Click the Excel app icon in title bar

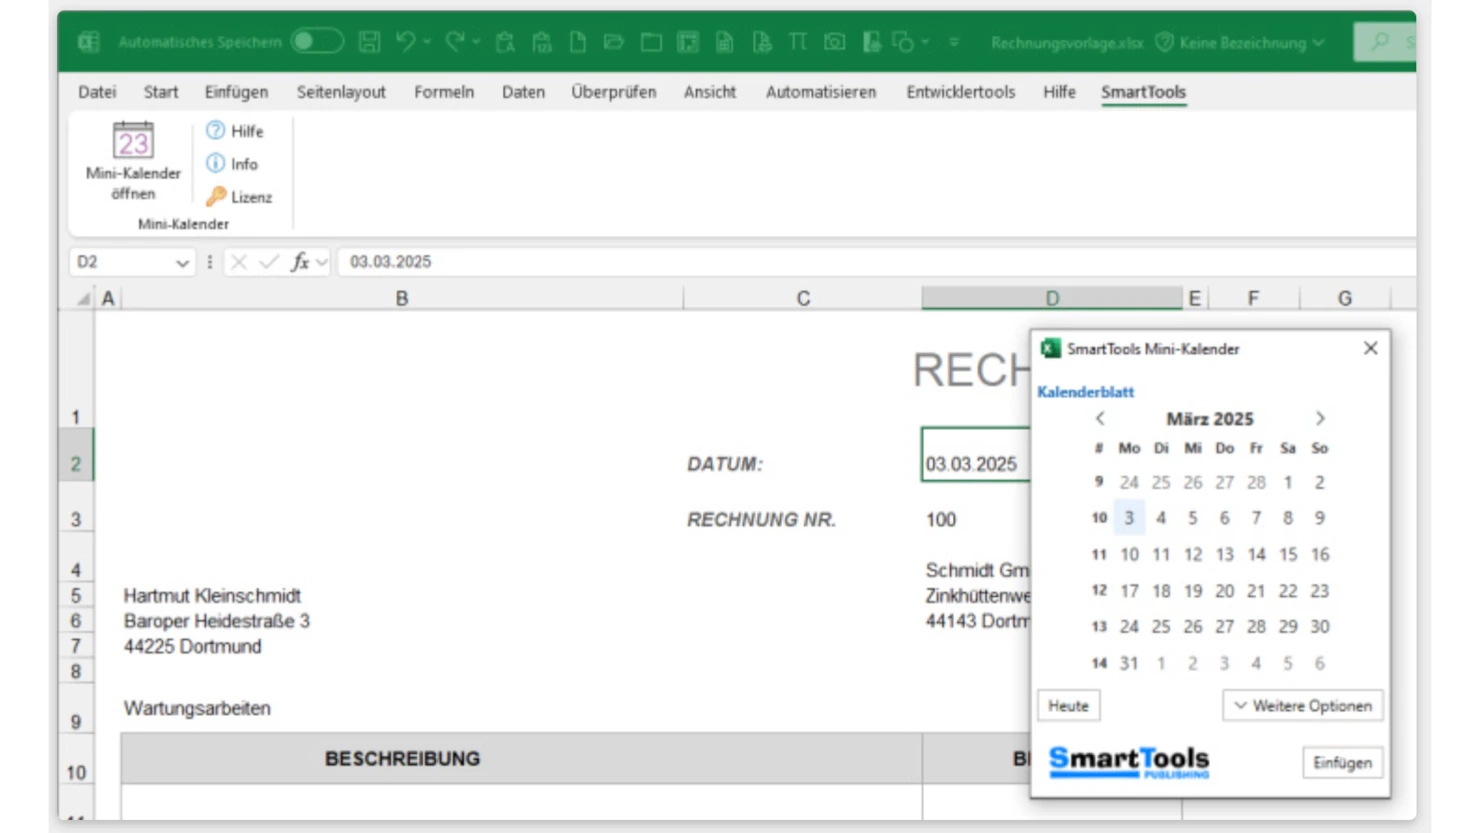89,42
